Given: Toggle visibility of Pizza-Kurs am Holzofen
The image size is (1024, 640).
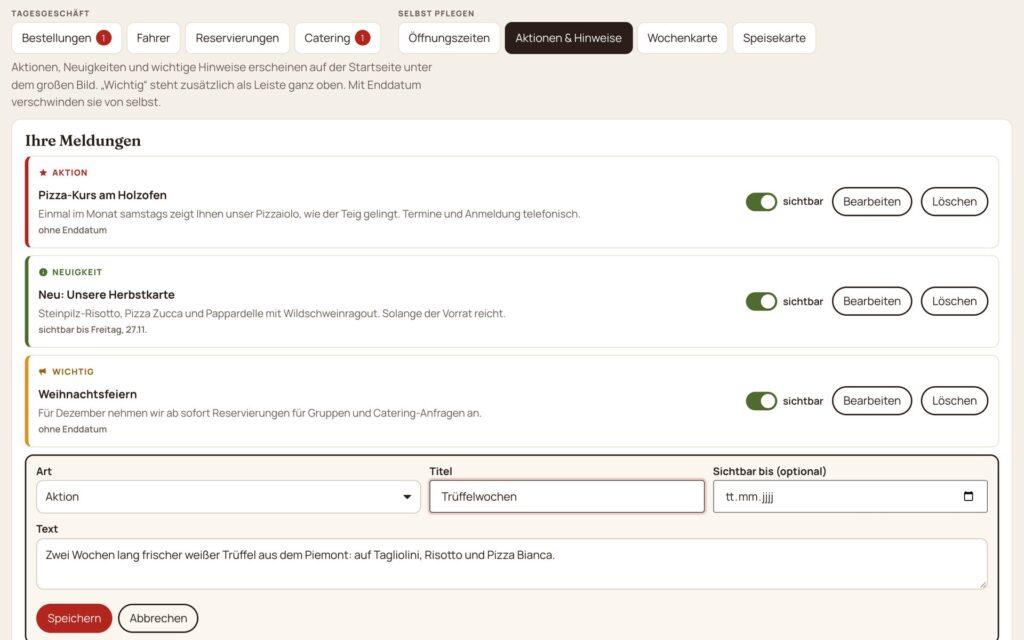Looking at the screenshot, I should coord(761,202).
